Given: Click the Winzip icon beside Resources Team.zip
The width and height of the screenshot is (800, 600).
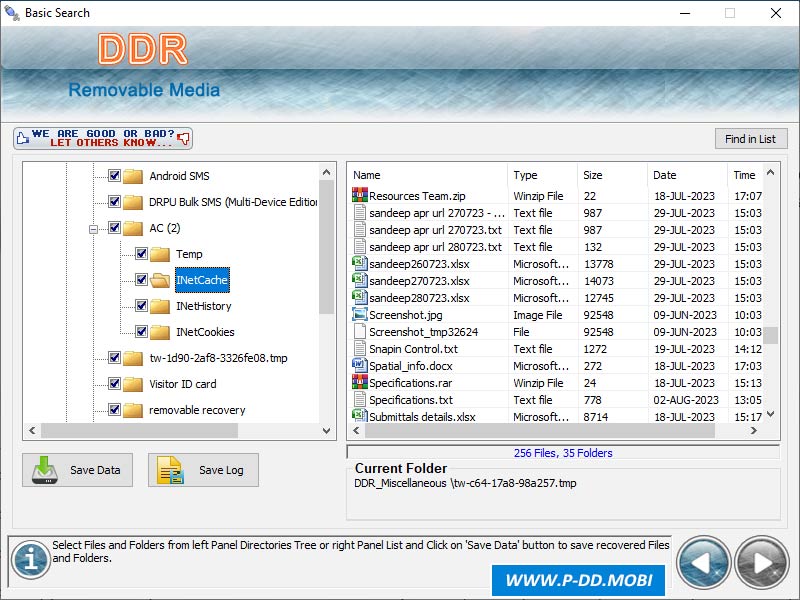Looking at the screenshot, I should 360,196.
